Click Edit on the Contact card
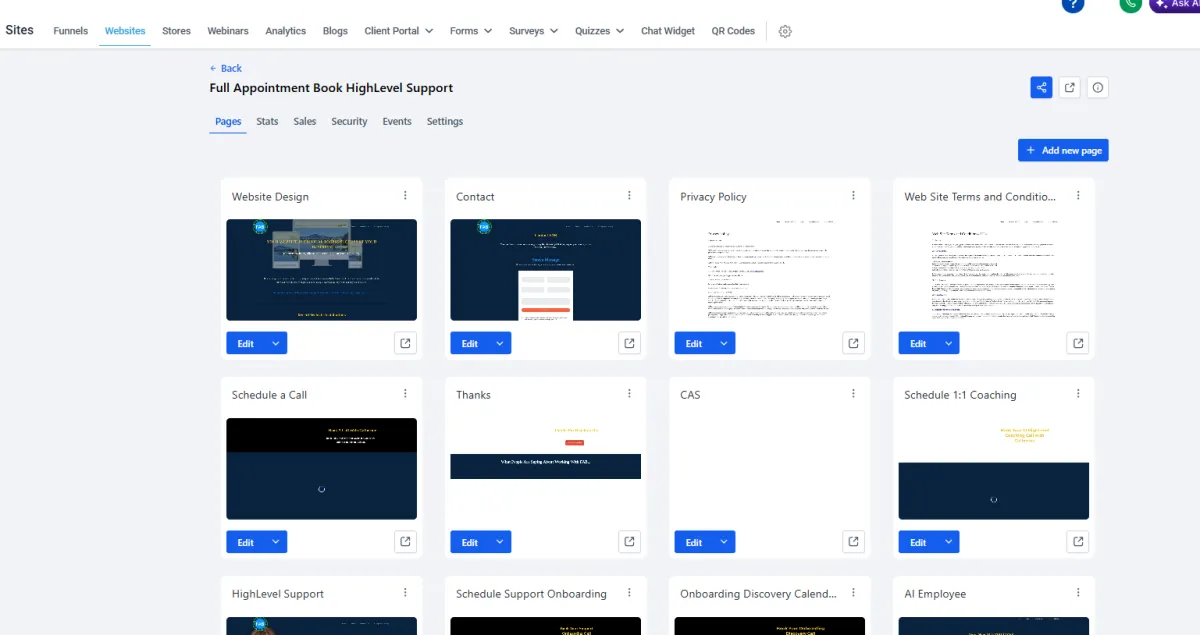This screenshot has width=1200, height=635. [470, 343]
